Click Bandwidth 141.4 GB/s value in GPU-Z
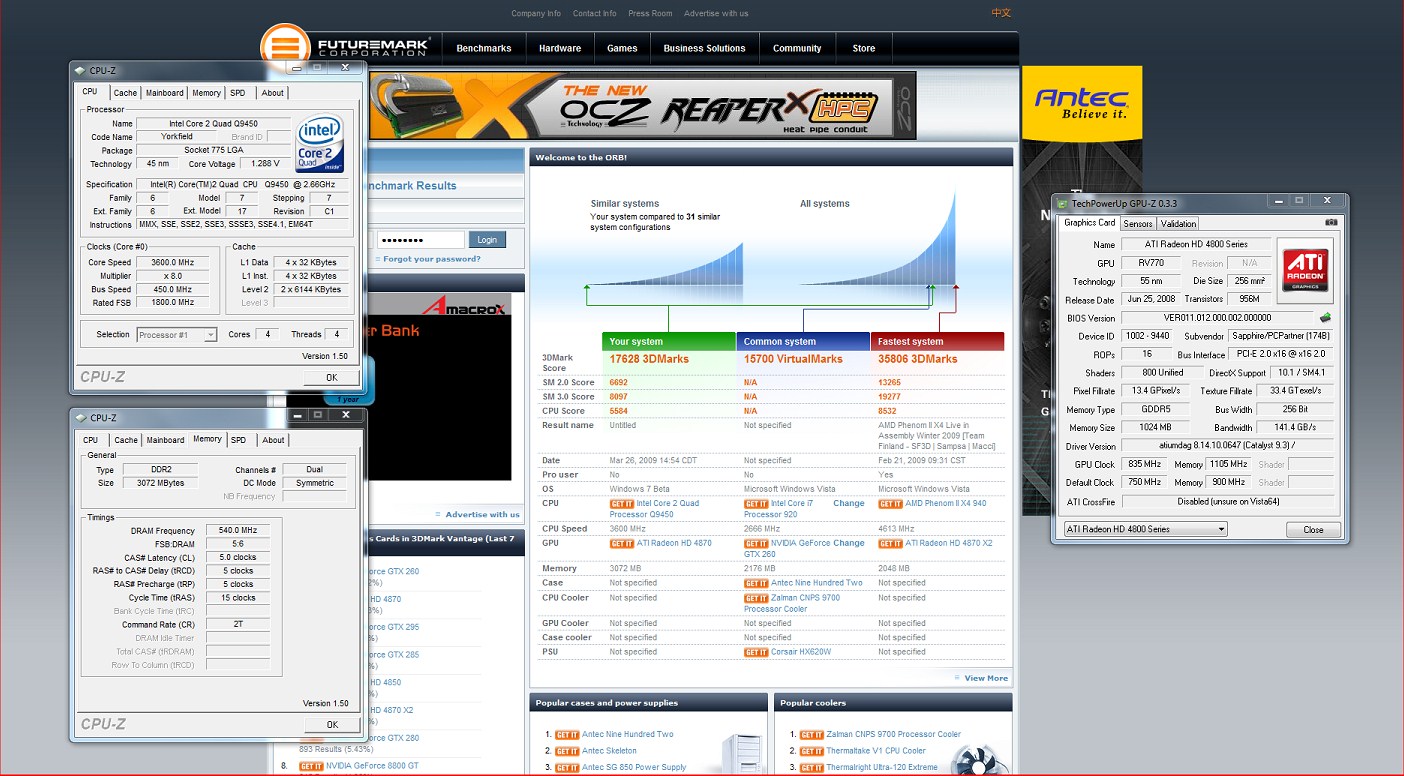The width and height of the screenshot is (1404, 776). click(1296, 428)
